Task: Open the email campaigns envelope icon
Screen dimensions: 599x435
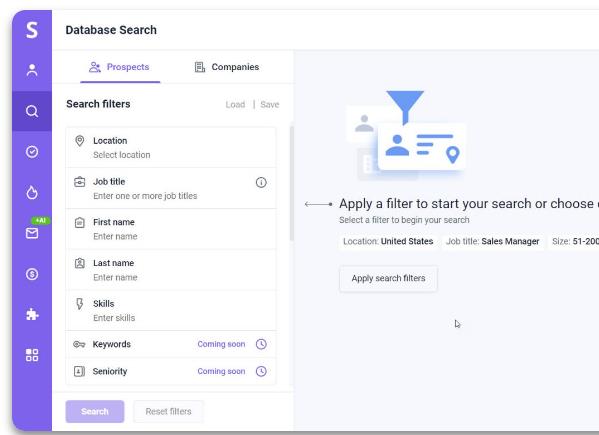Action: [32, 233]
